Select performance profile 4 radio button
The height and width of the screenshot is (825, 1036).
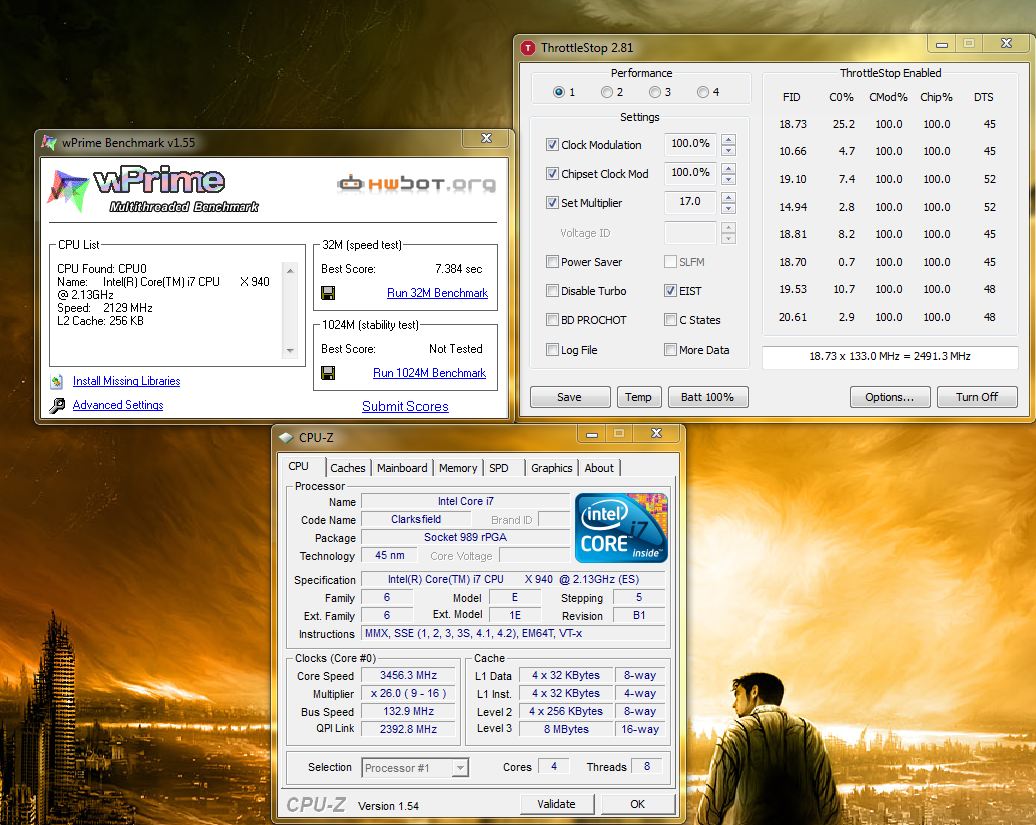pos(703,92)
